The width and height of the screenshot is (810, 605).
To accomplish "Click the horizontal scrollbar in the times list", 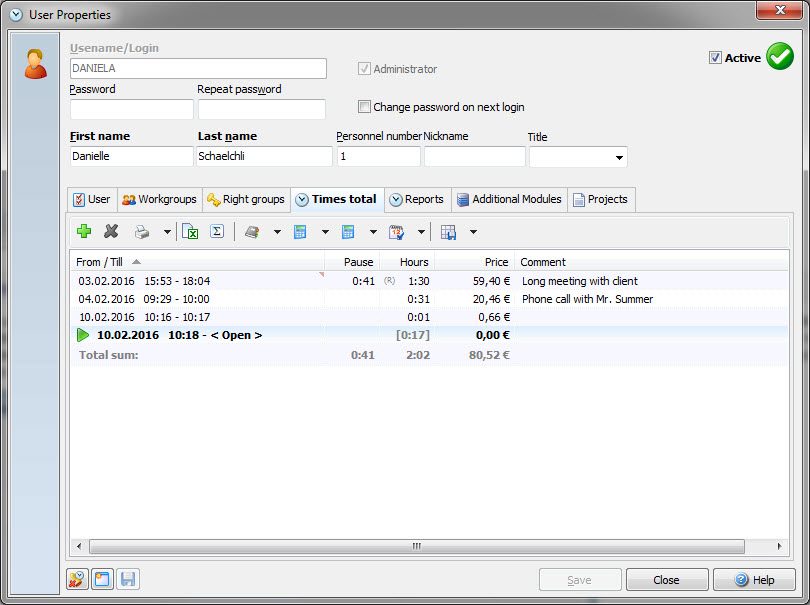I will pyautogui.click(x=416, y=547).
